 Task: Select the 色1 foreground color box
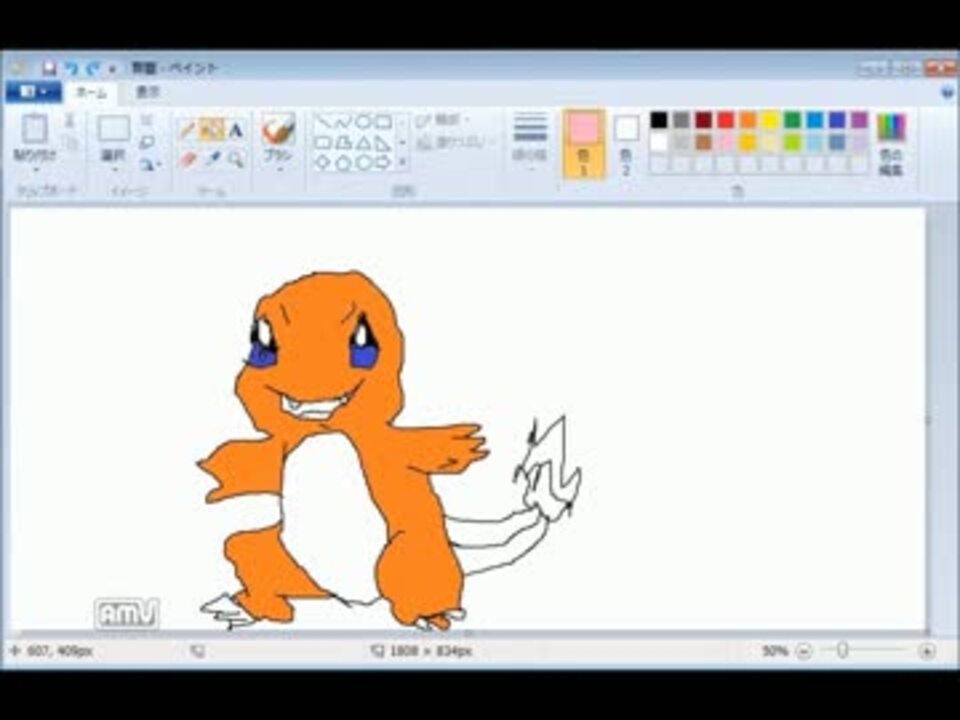583,144
